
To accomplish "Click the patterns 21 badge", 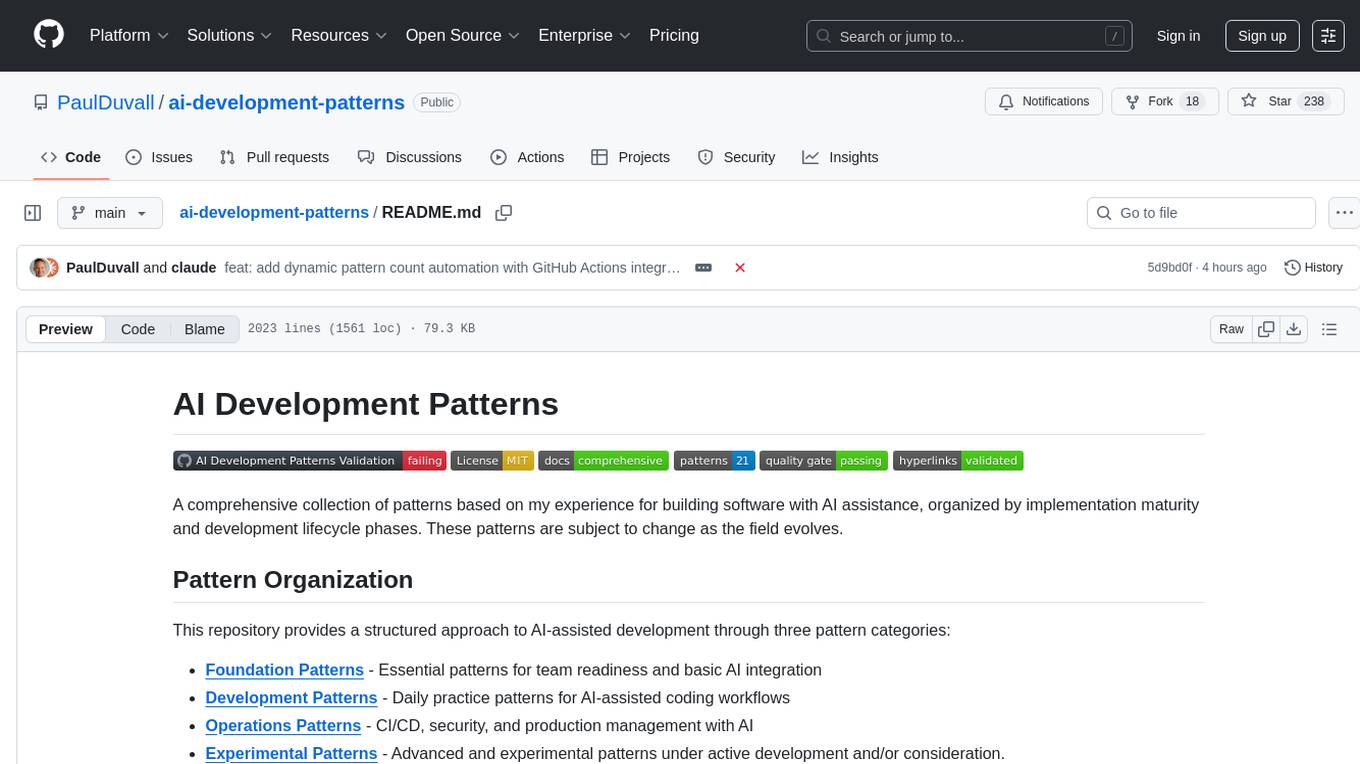I will click(714, 461).
